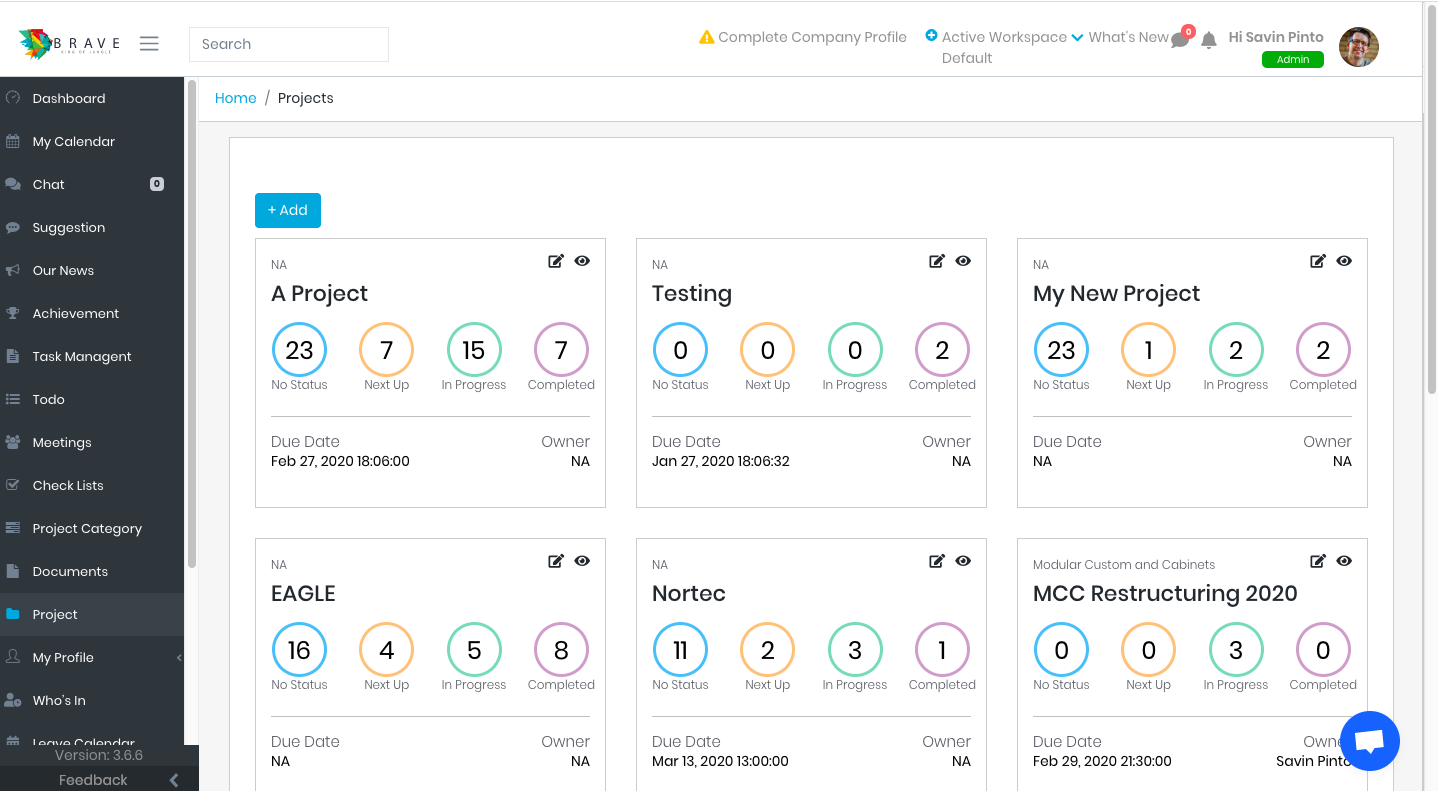The image size is (1438, 791).
Task: Click the Chat bubbles icon in sidebar
Action: (x=13, y=184)
